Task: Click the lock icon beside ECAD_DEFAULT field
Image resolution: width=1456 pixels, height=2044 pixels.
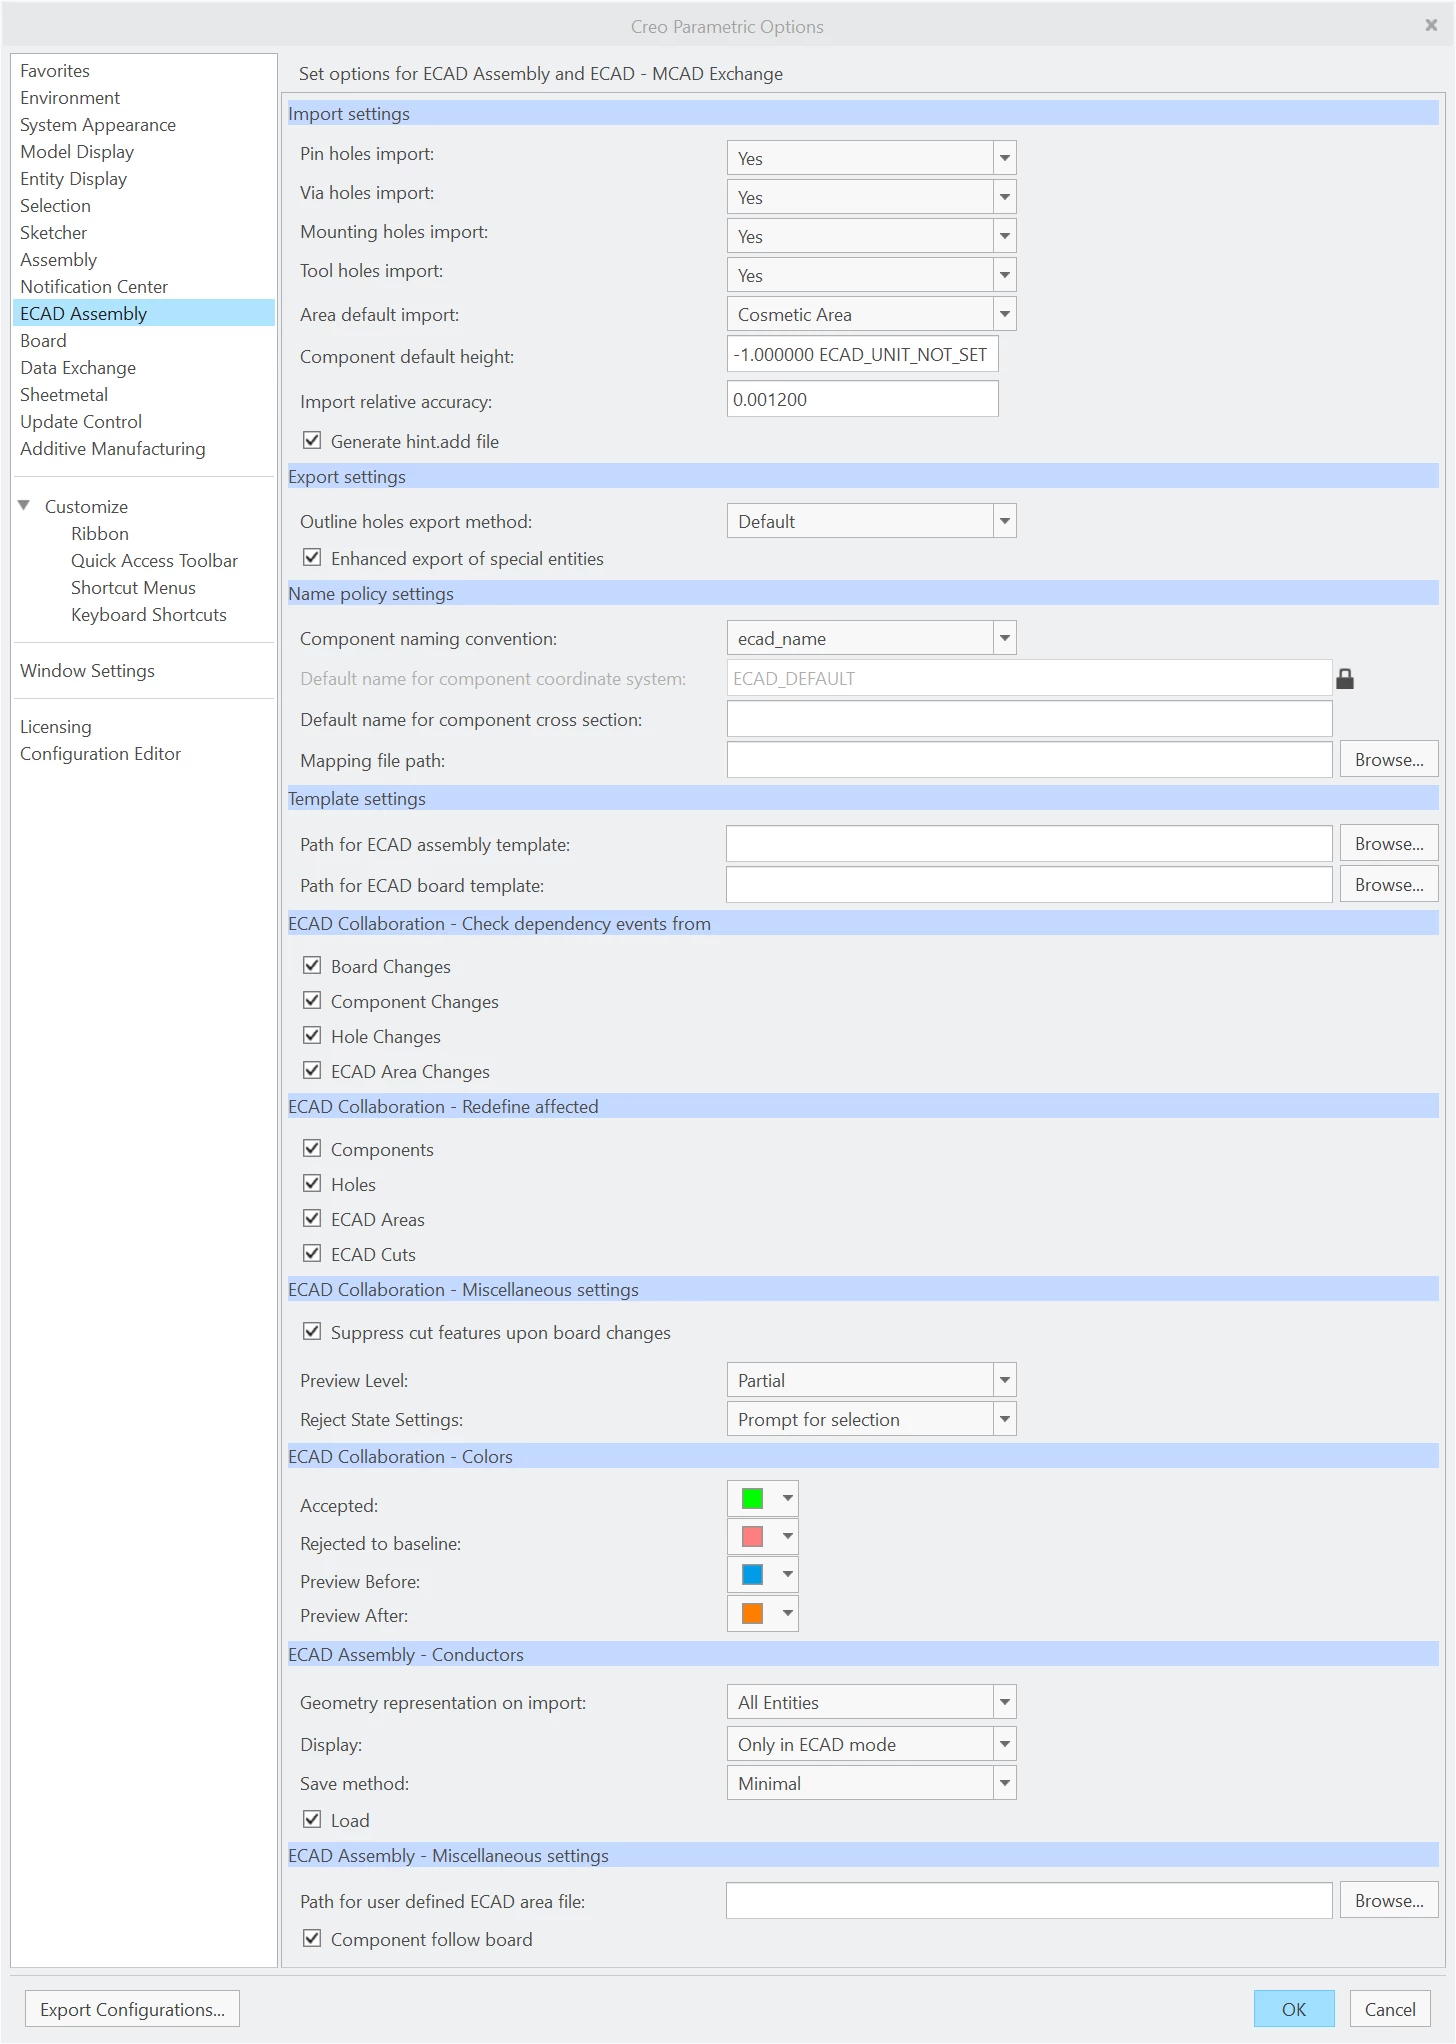Action: coord(1345,679)
